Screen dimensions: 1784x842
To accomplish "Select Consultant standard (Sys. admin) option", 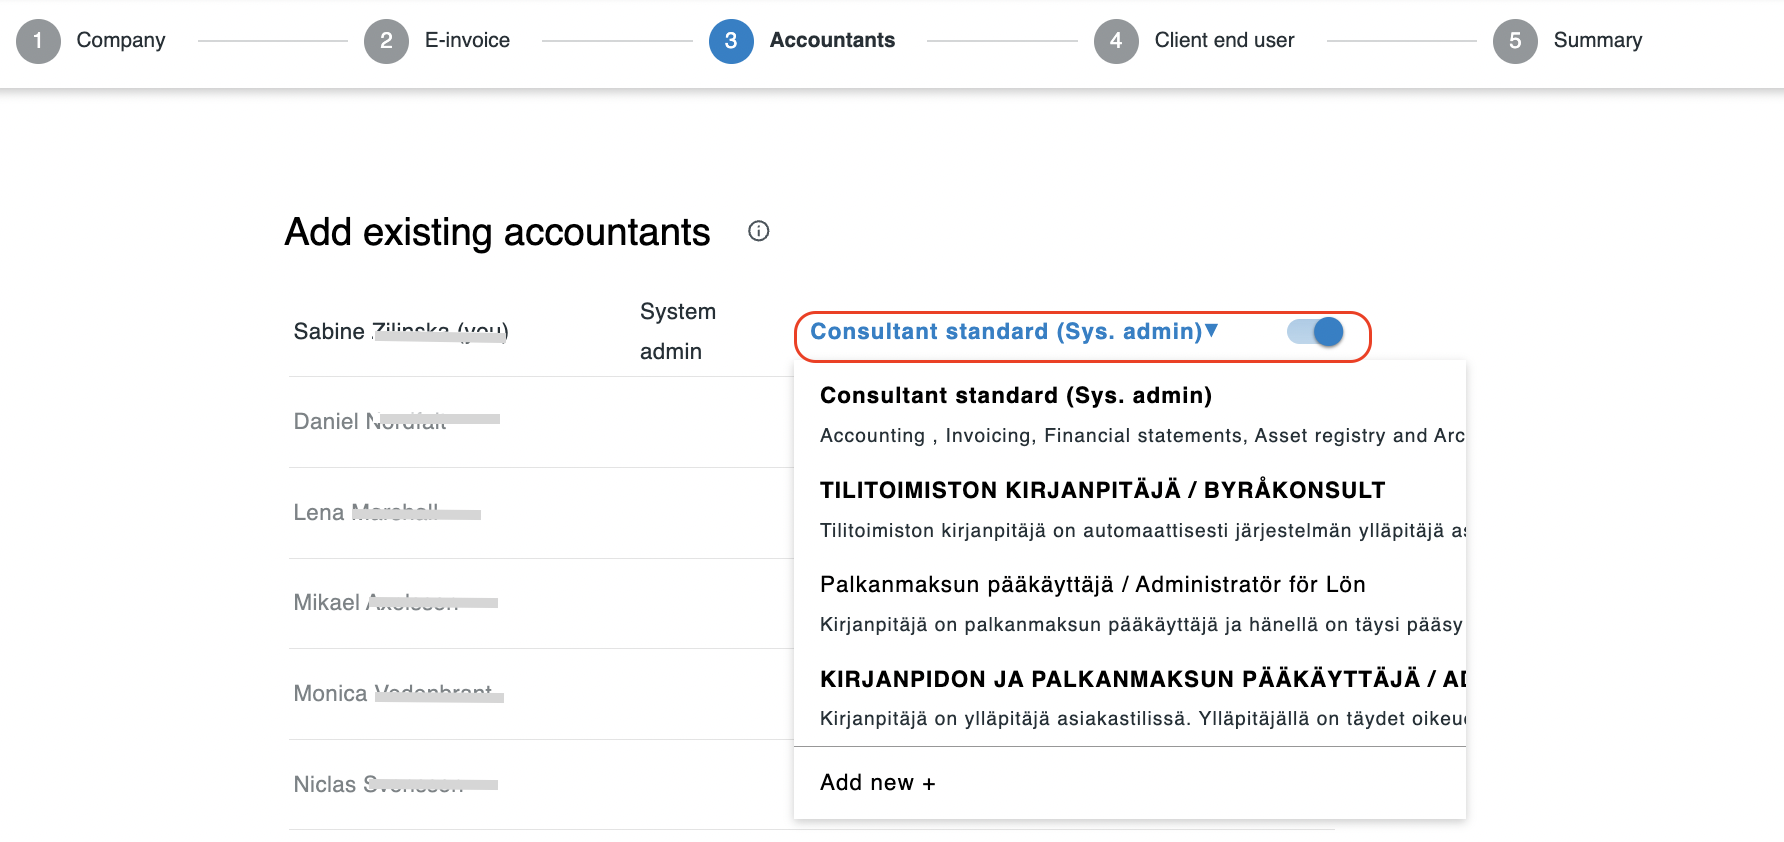I will pyautogui.click(x=1015, y=396).
